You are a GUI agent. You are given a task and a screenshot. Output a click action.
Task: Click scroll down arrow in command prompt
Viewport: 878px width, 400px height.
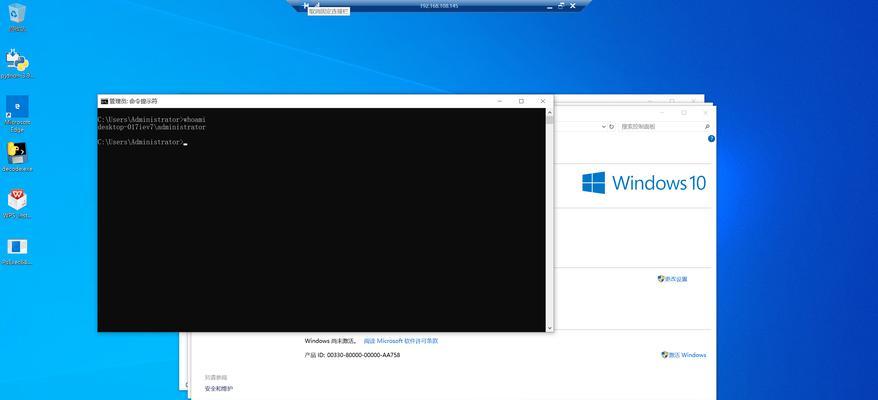pos(549,328)
